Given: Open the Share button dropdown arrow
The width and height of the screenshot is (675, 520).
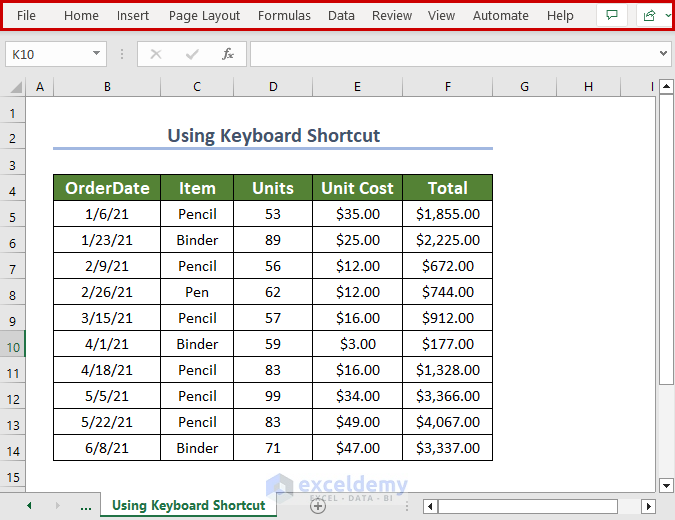Looking at the screenshot, I should (667, 15).
